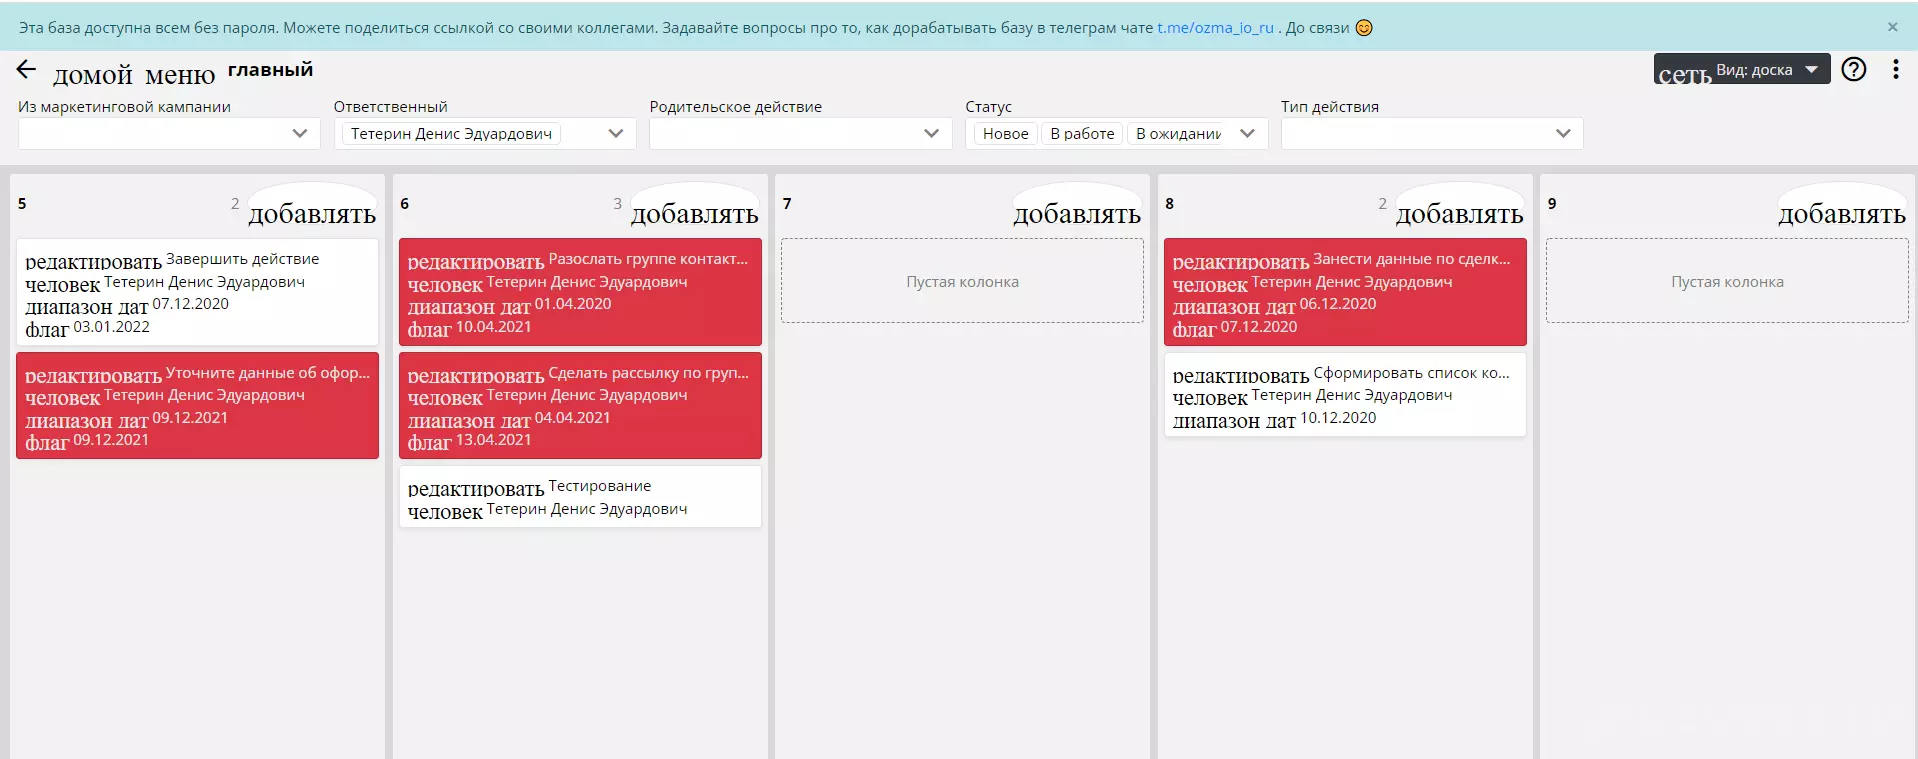Edit the 'Уточните данные об офор...' card
This screenshot has height=759, width=1918.
[x=93, y=375]
